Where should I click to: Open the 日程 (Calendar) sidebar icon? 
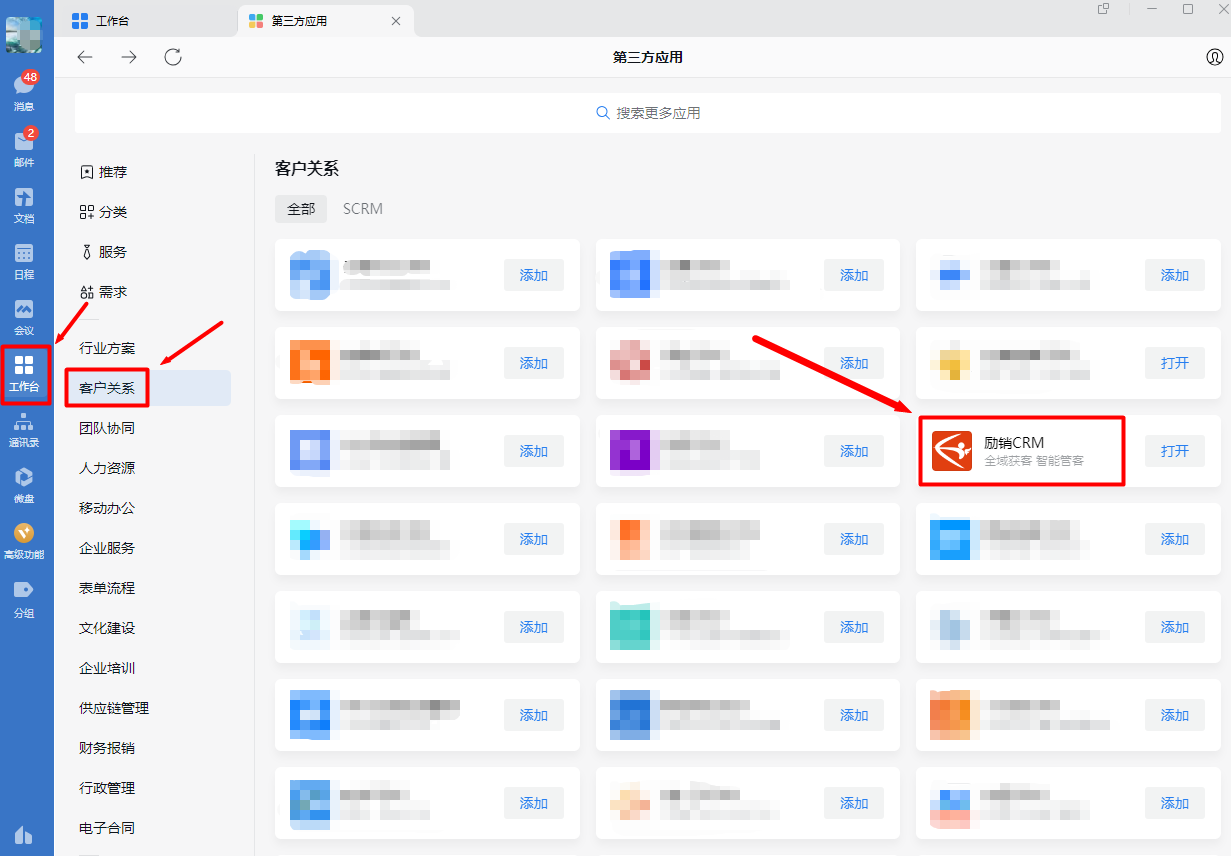(23, 262)
